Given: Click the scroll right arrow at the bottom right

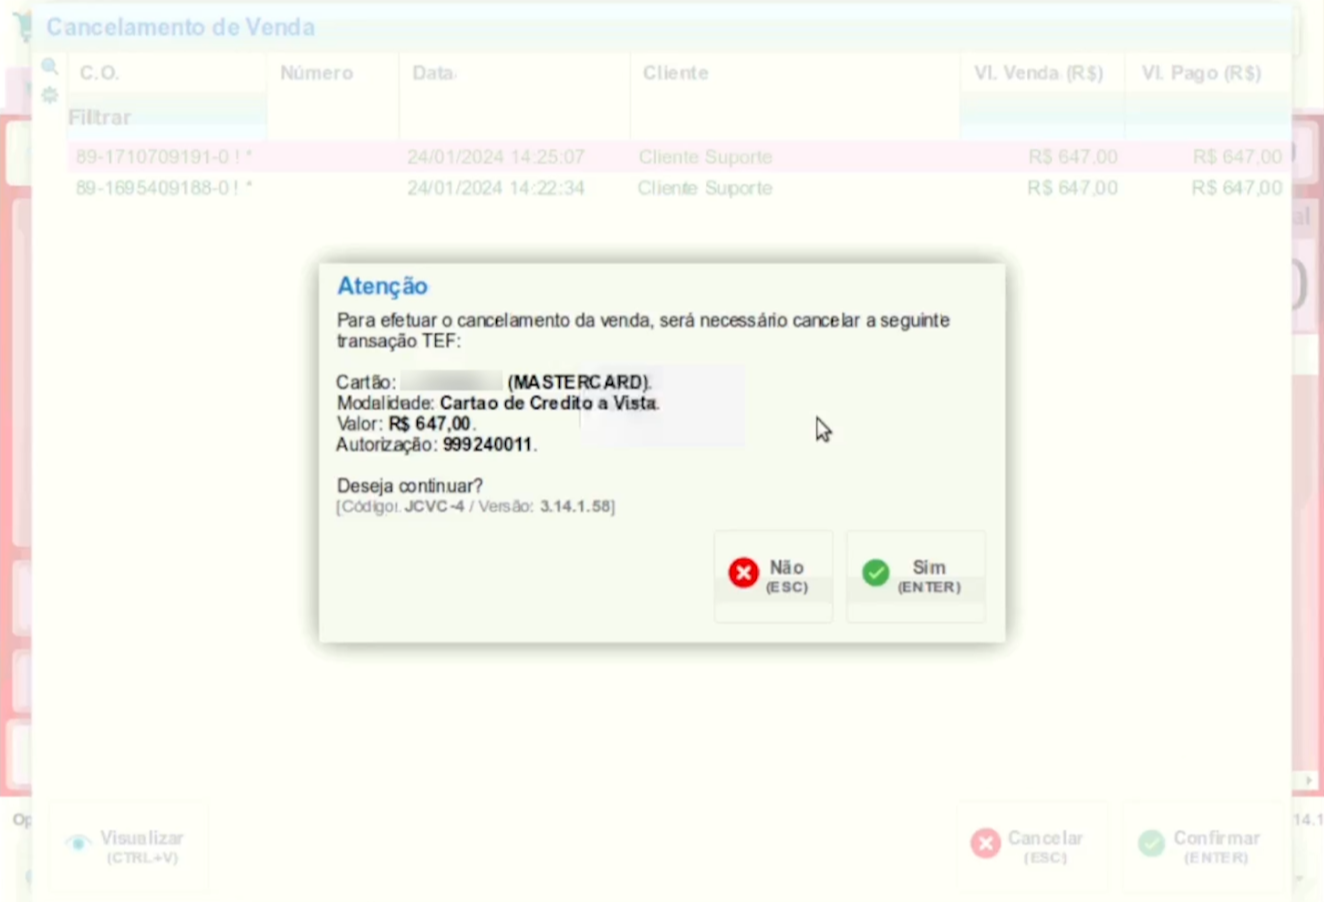Looking at the screenshot, I should 1308,780.
